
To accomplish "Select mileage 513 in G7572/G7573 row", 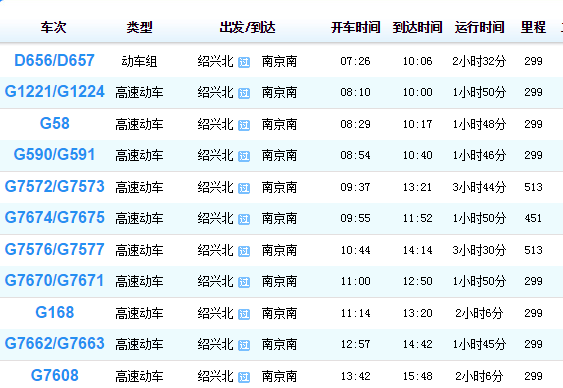I will pyautogui.click(x=533, y=187).
